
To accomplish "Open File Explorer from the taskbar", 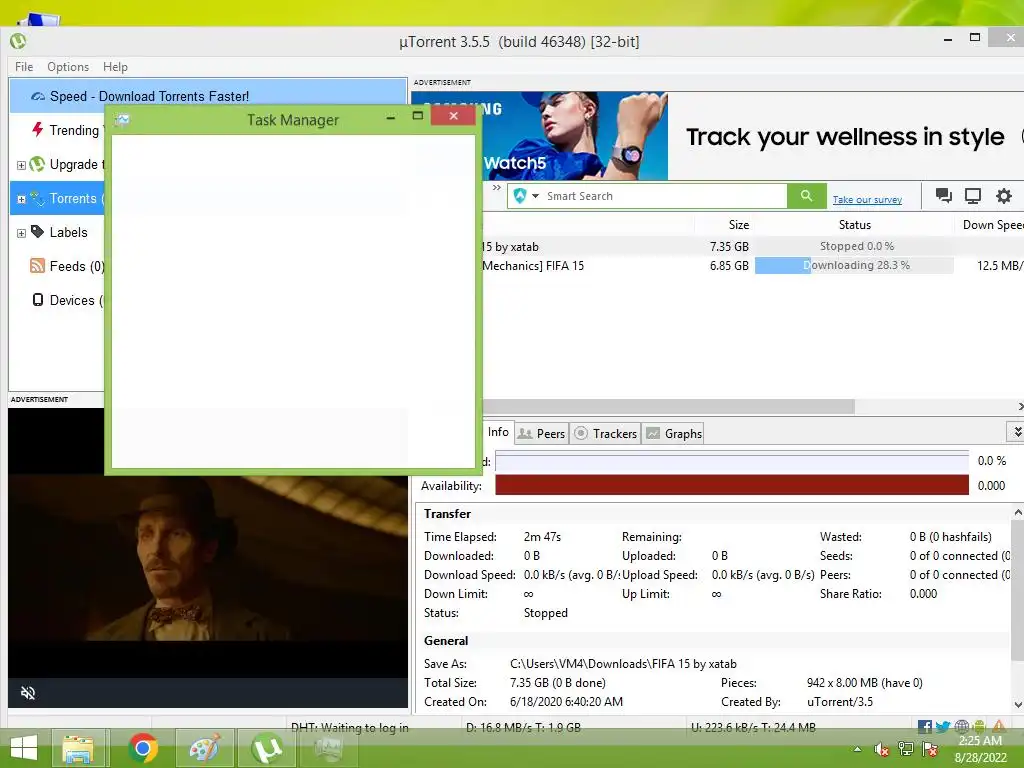I will click(x=77, y=748).
